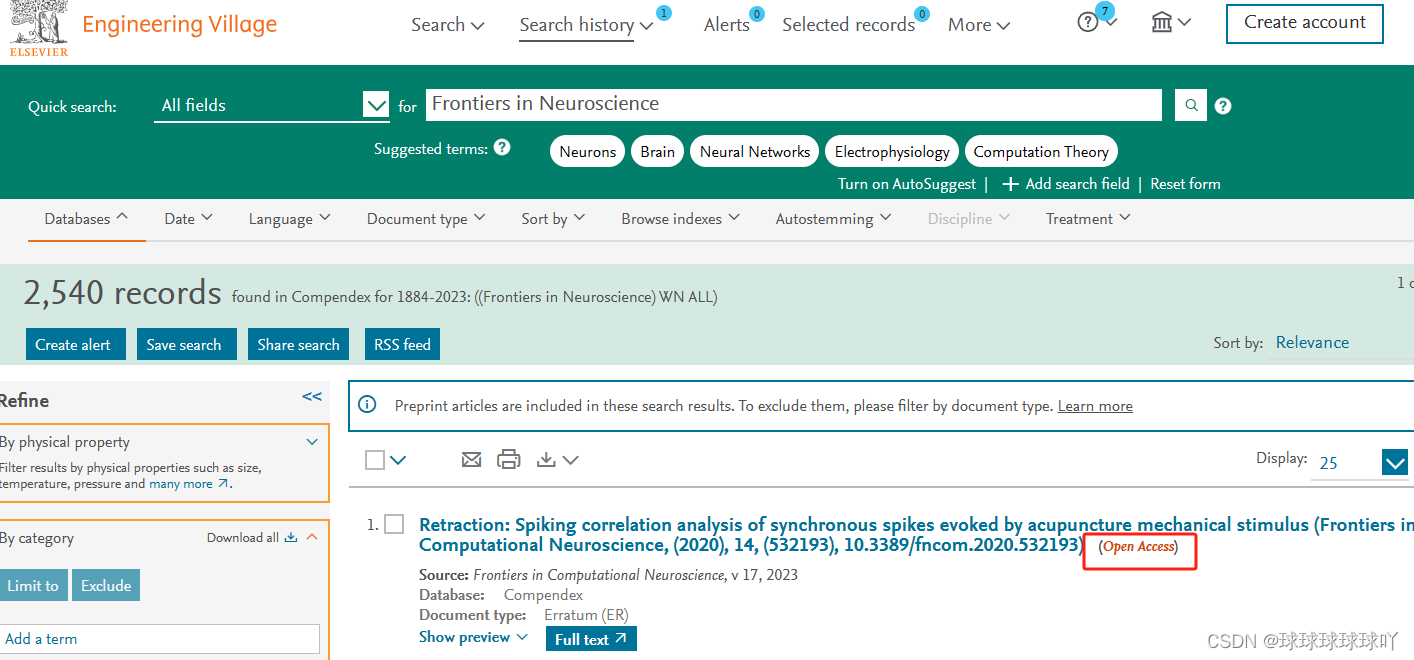Click Reset form link
Screen dimensions: 1414x660
click(x=1185, y=184)
